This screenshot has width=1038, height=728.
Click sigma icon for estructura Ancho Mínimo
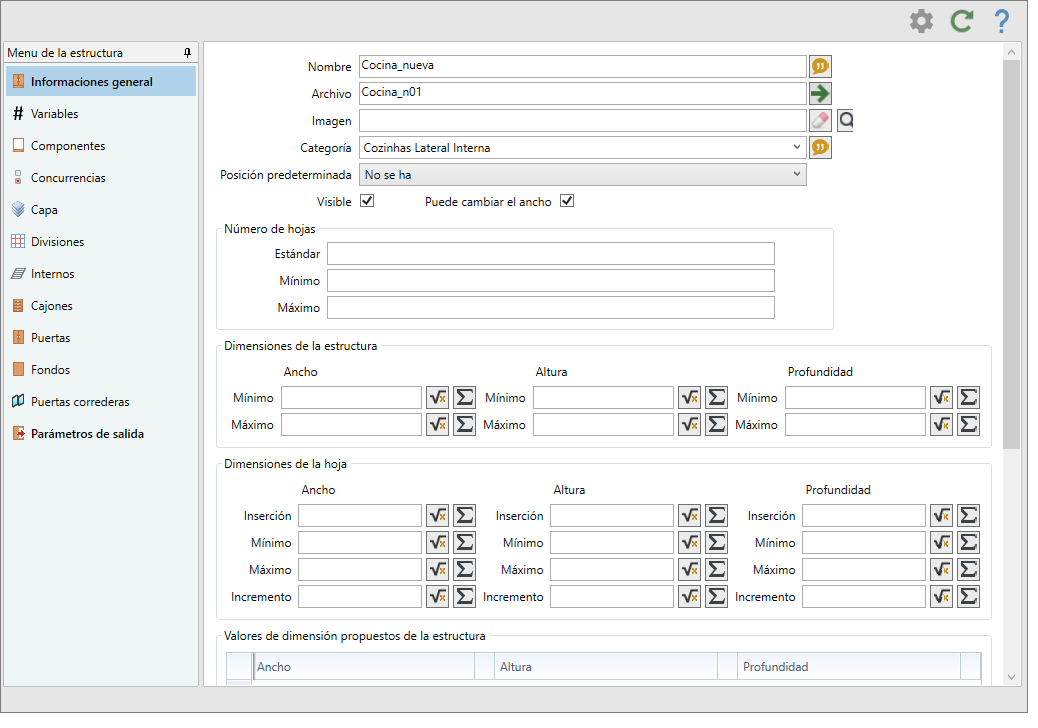click(465, 398)
